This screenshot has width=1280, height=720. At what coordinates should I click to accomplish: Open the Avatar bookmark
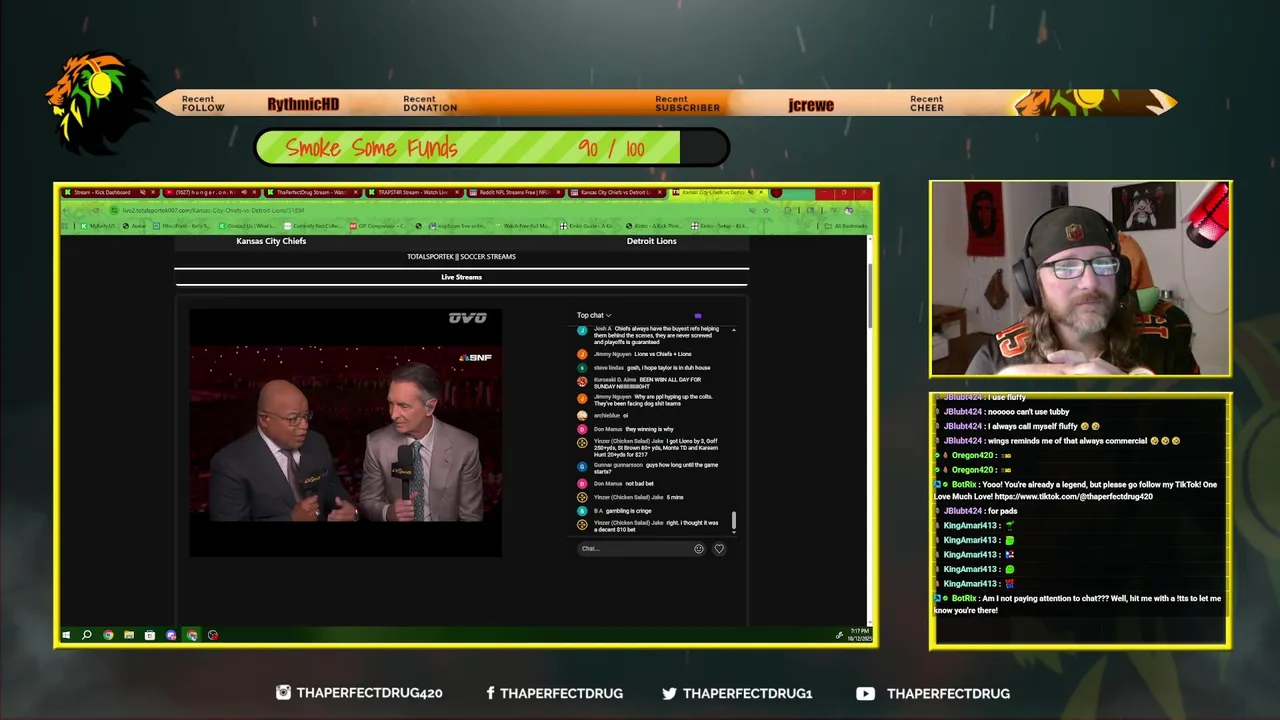click(135, 226)
